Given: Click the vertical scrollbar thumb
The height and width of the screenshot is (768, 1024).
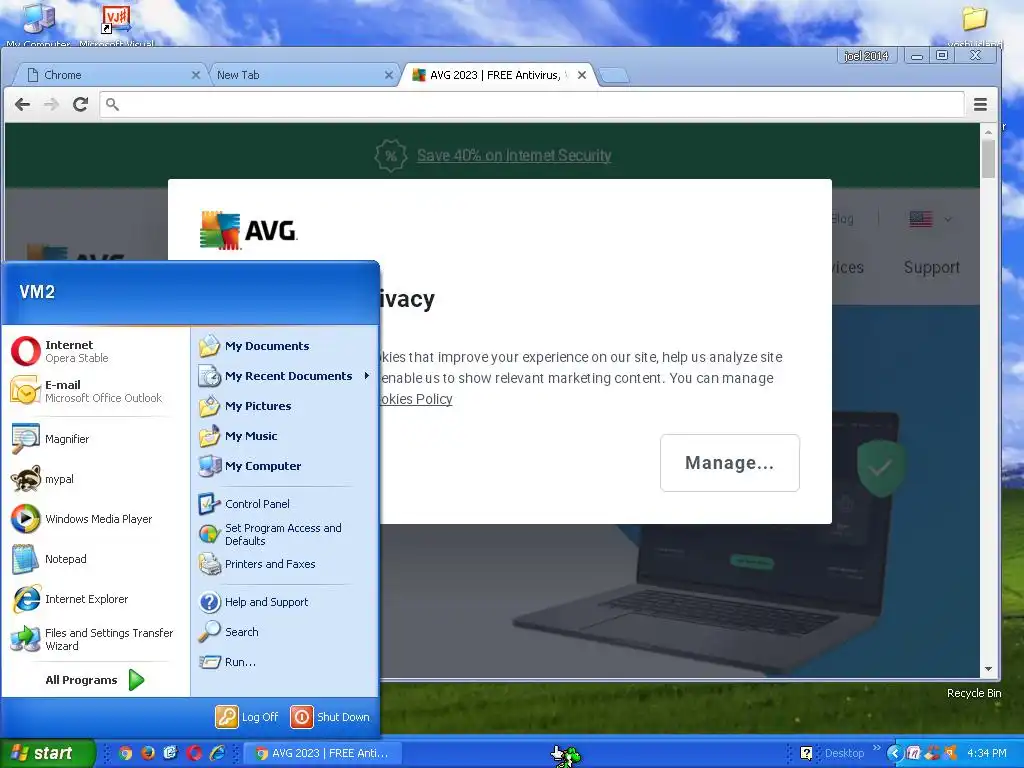Looking at the screenshot, I should click(988, 159).
